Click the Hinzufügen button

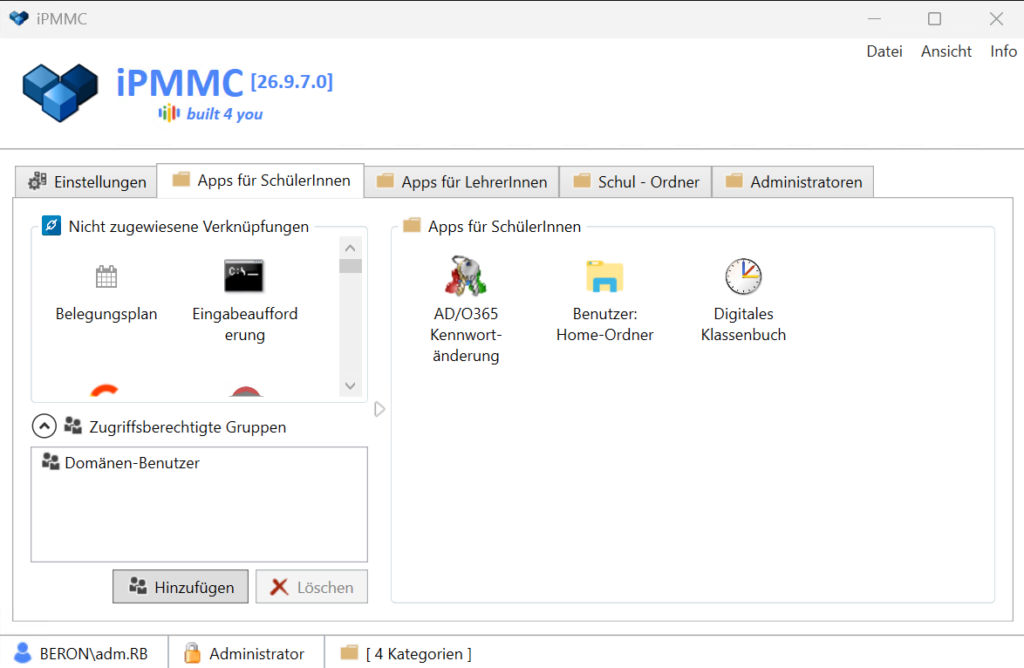[x=180, y=586]
